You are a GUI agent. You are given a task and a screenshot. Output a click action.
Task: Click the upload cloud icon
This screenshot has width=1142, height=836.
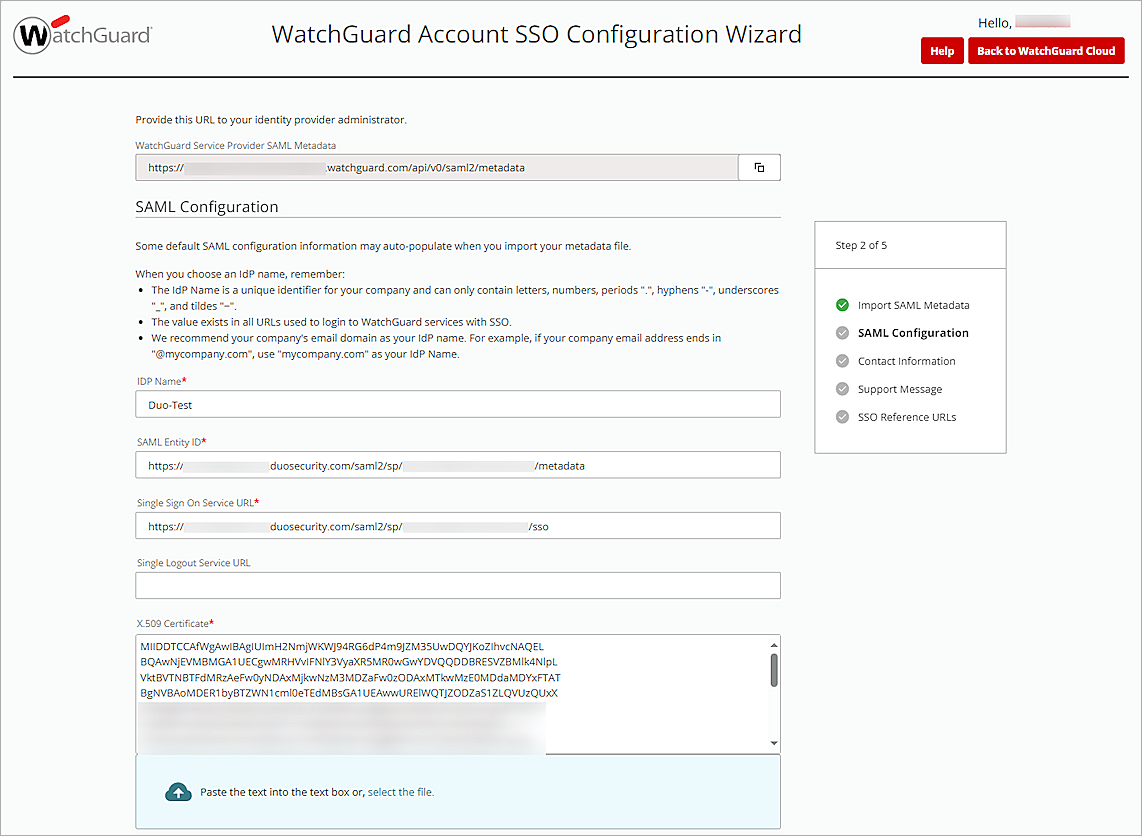tap(179, 791)
